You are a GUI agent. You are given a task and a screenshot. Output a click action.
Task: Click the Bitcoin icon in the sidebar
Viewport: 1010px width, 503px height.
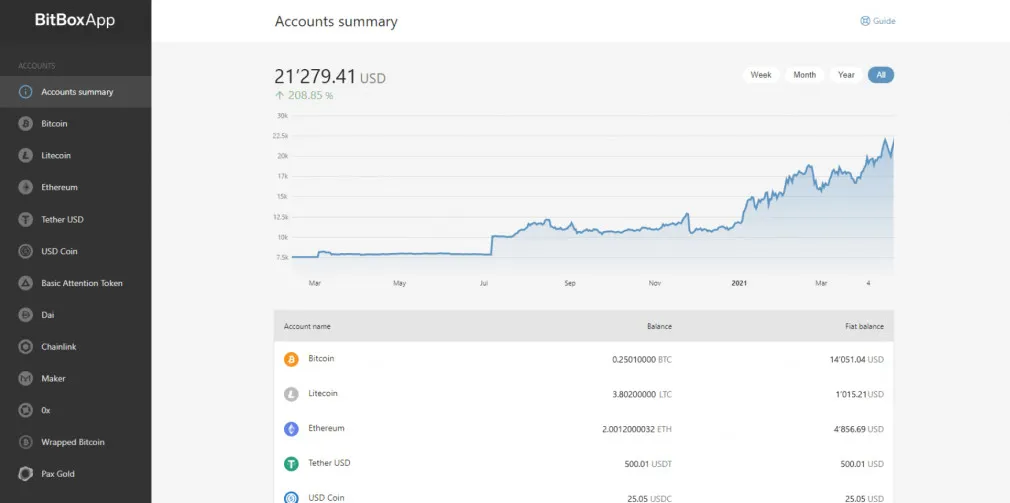pyautogui.click(x=25, y=124)
